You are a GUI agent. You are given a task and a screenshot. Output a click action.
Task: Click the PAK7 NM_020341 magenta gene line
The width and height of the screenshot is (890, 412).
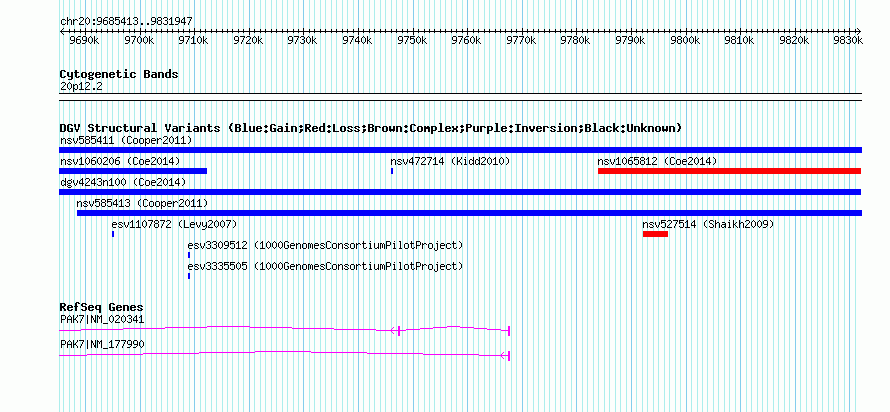[x=284, y=329]
